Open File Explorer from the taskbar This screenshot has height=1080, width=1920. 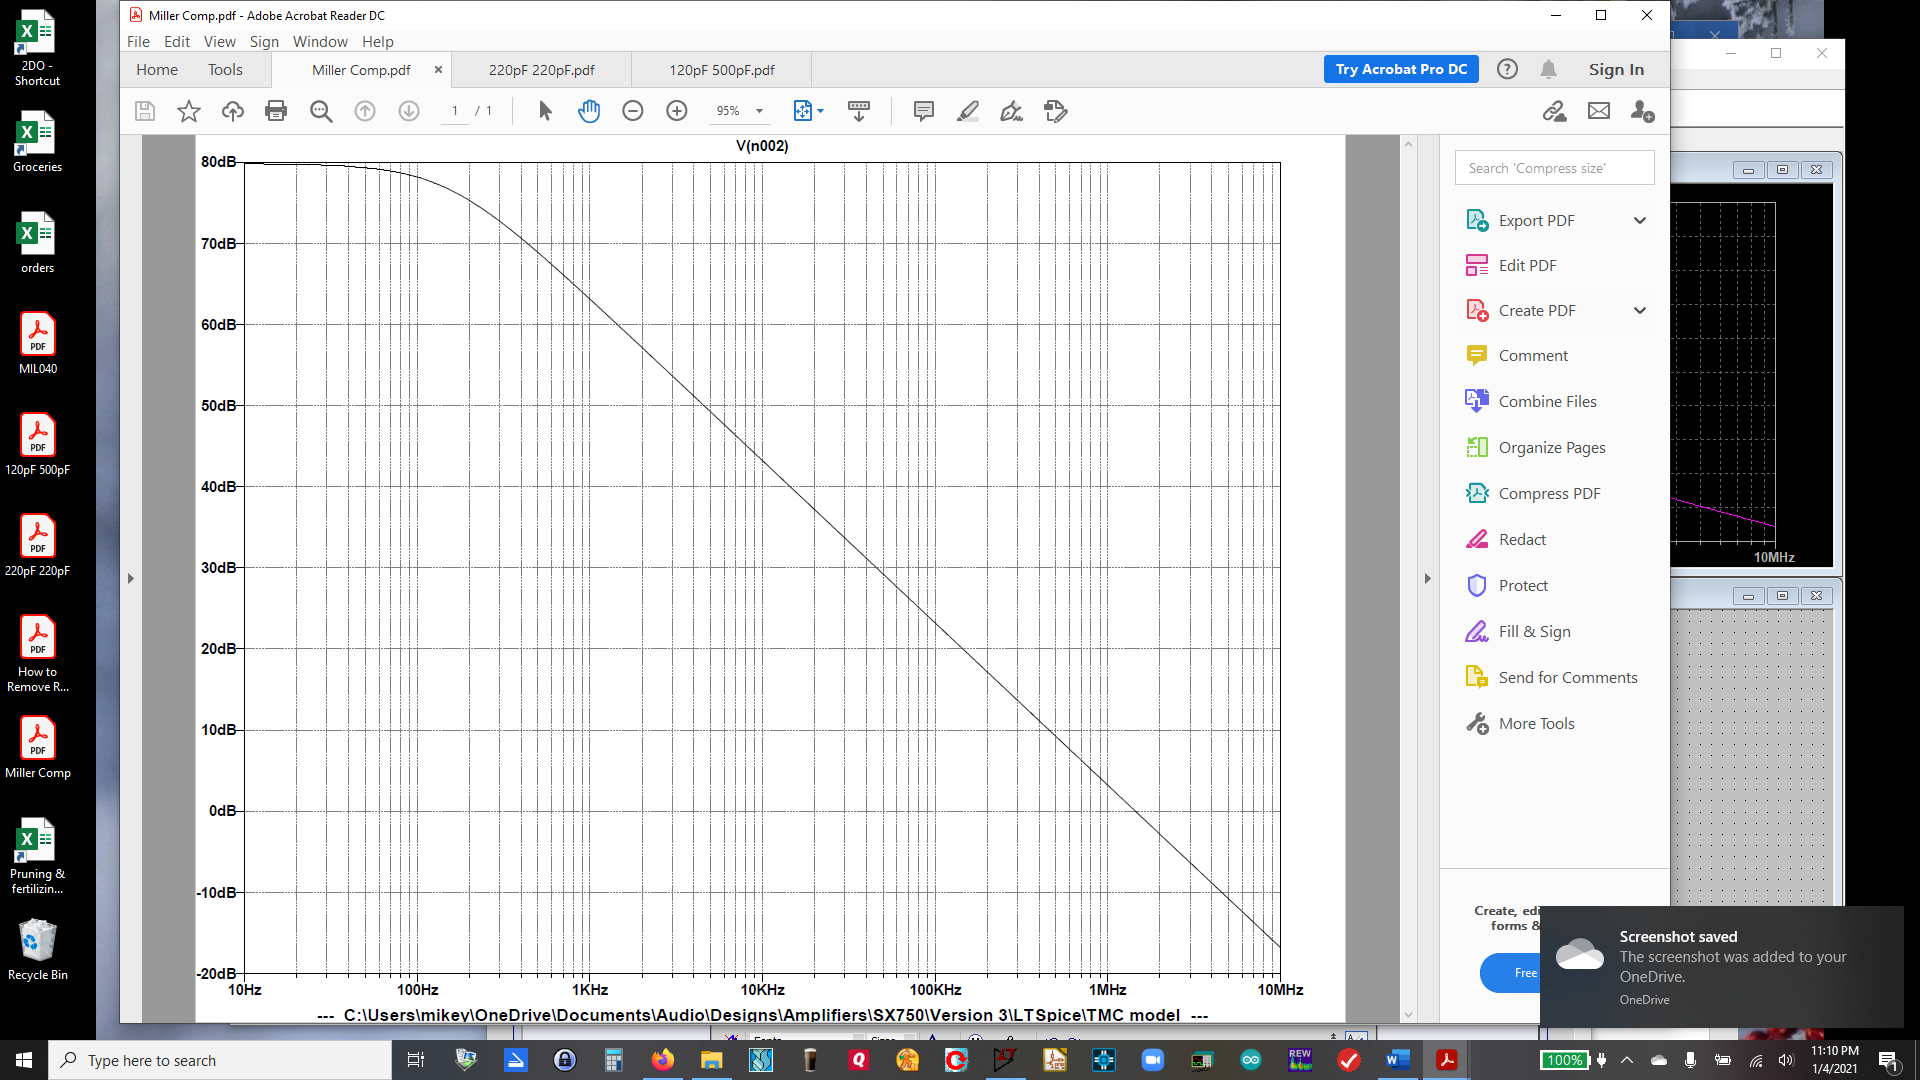click(x=711, y=1060)
